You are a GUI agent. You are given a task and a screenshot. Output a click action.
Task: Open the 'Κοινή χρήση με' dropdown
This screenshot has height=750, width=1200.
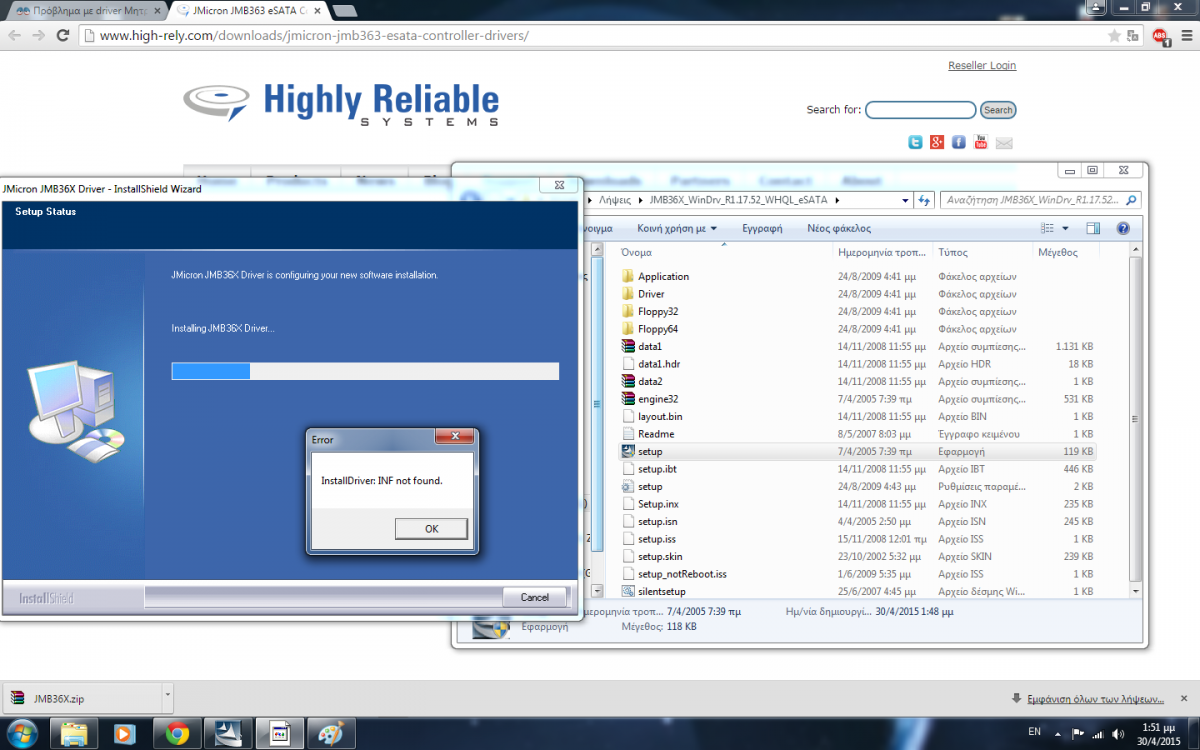[x=677, y=228]
